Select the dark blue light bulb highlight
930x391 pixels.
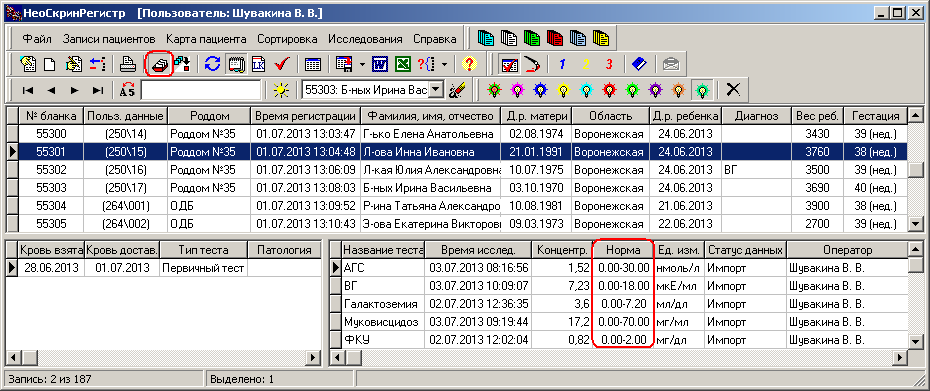(541, 90)
